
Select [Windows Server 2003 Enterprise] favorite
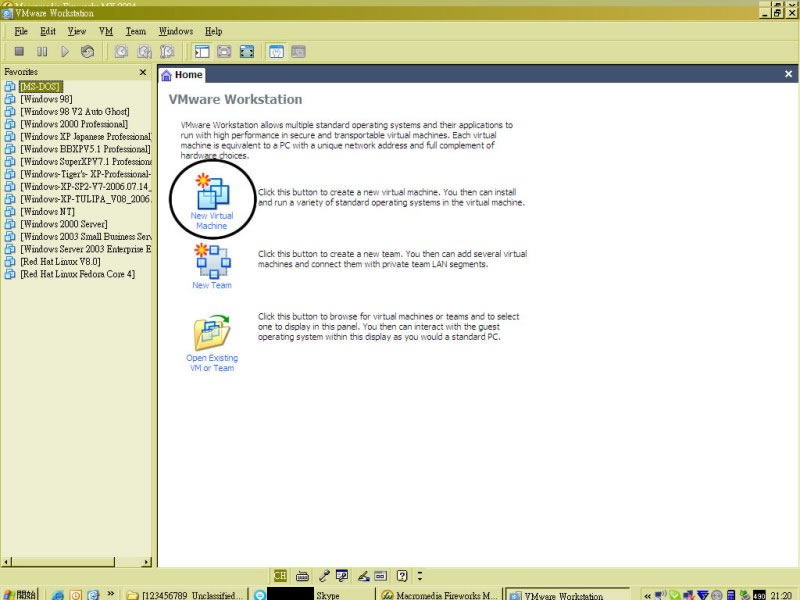pos(85,249)
